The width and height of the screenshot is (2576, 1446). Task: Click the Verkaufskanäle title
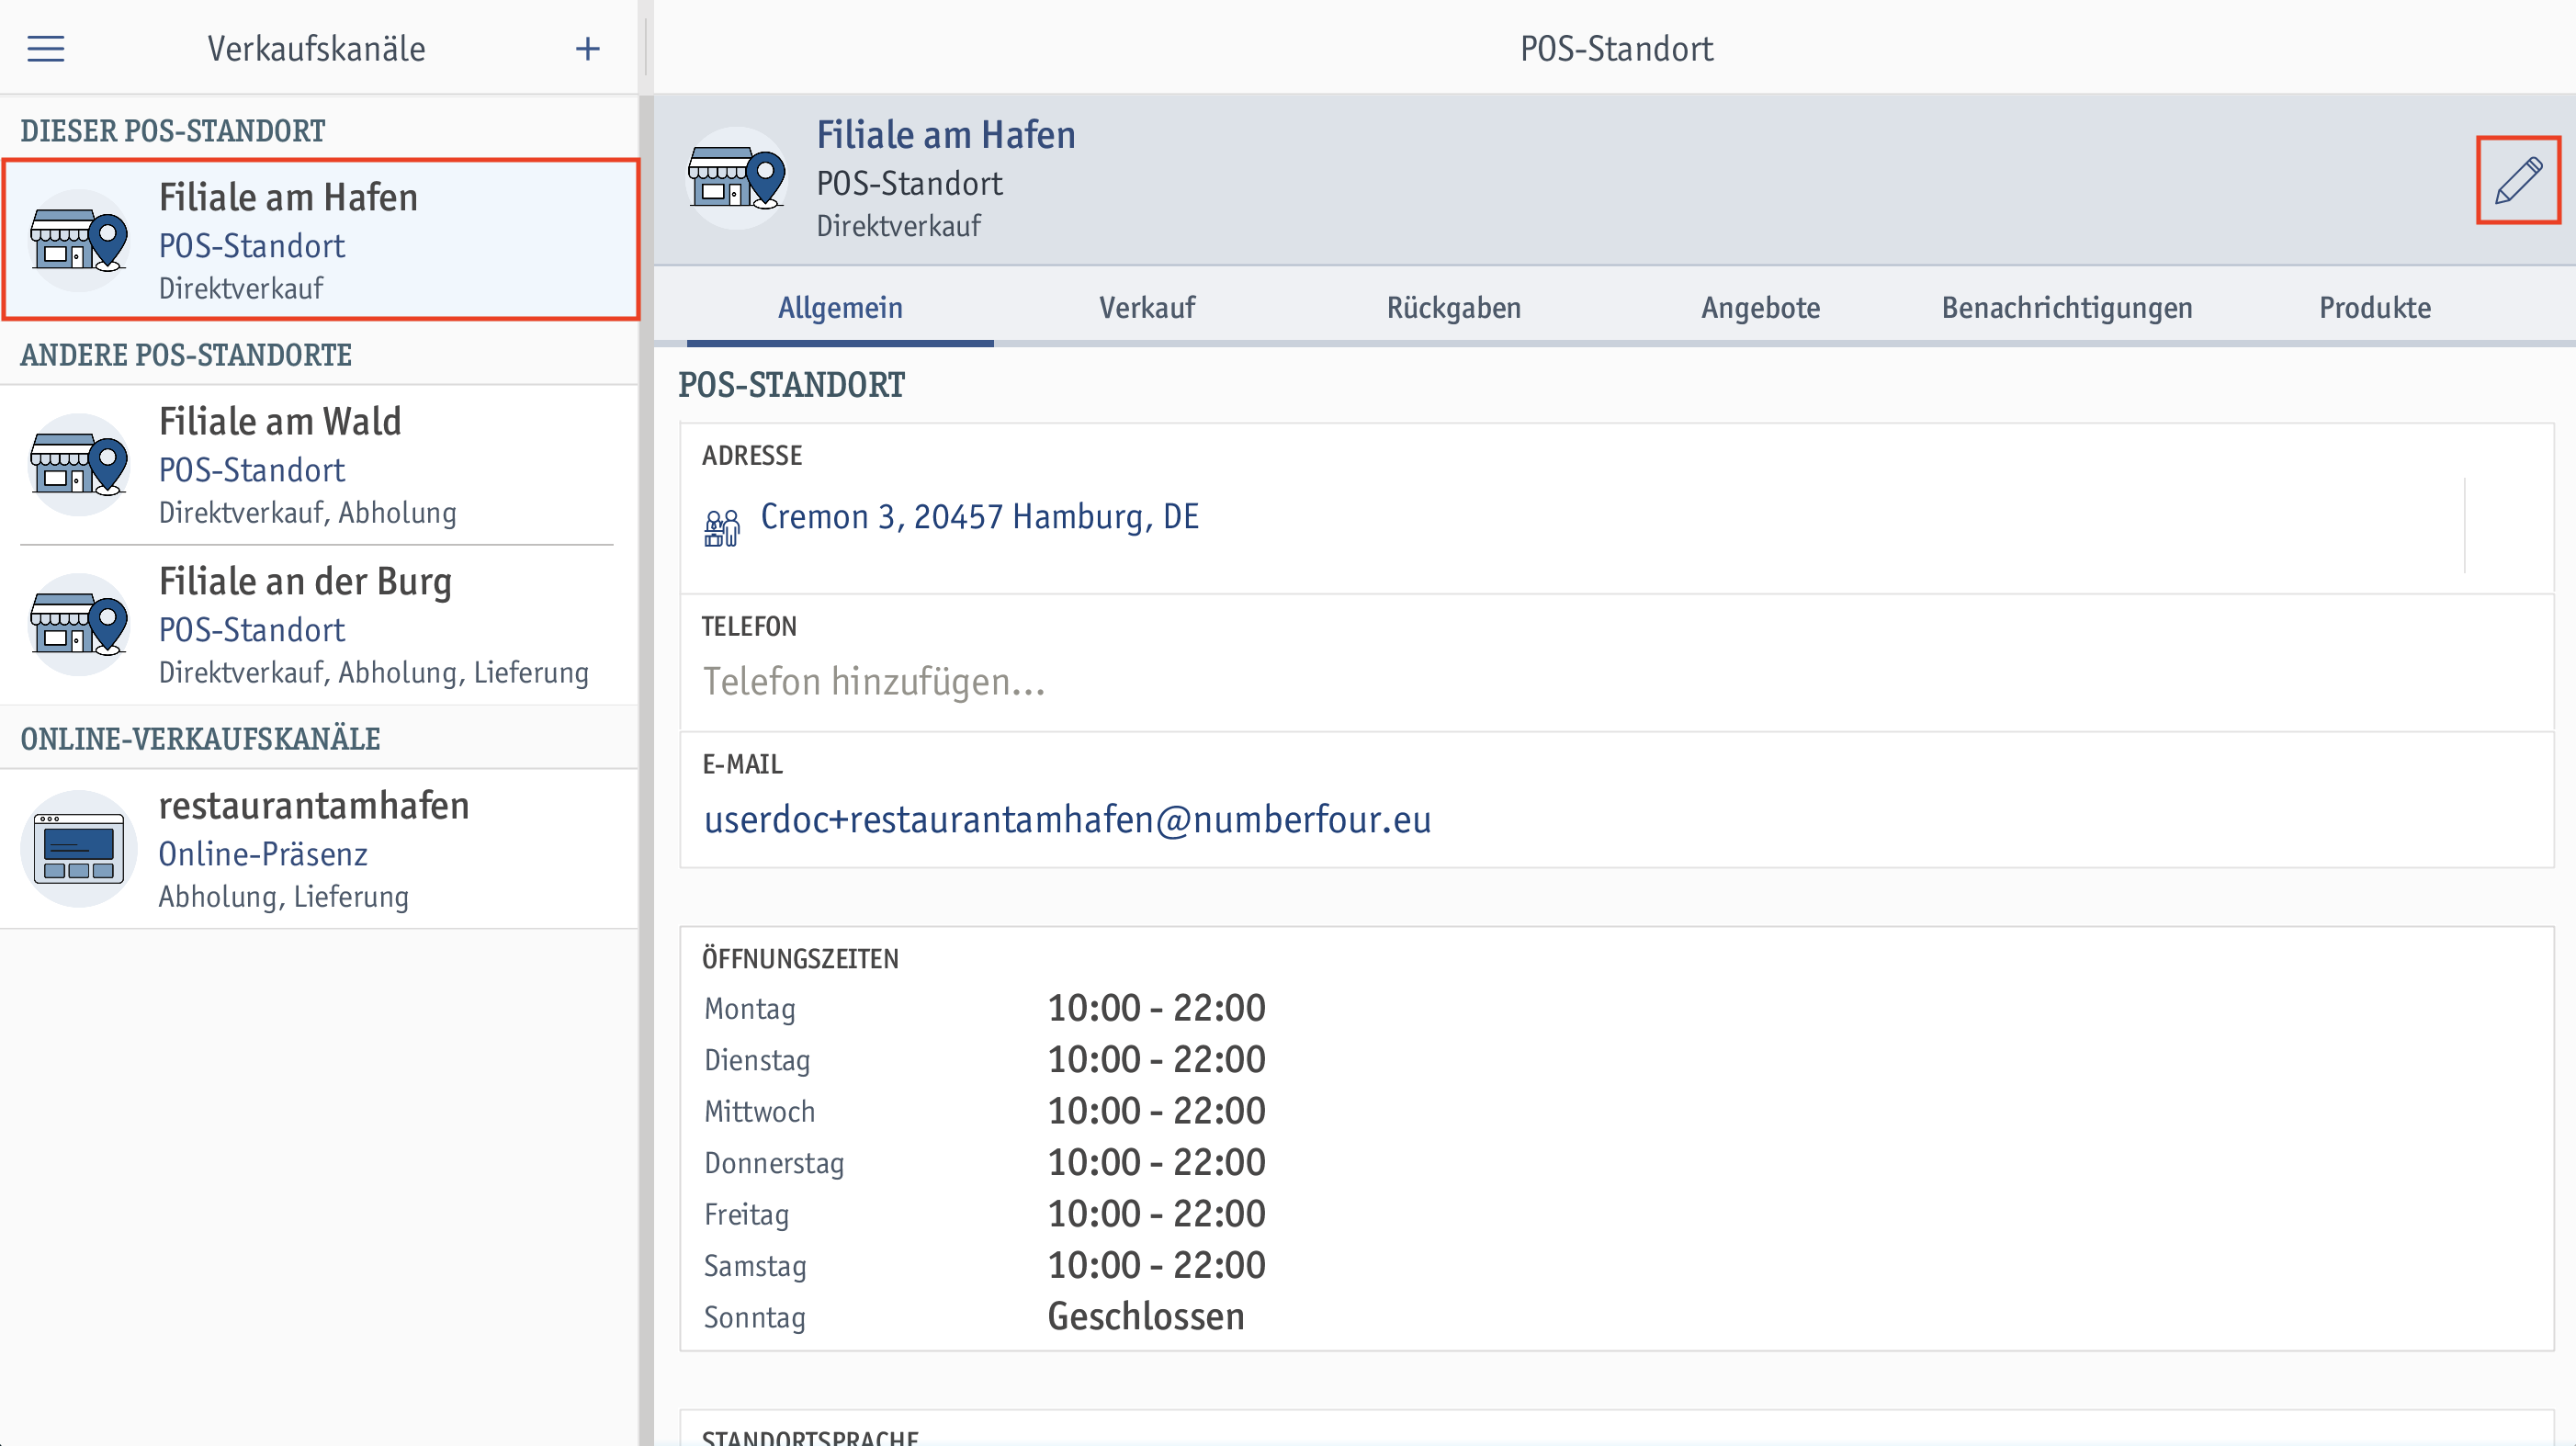coord(316,49)
